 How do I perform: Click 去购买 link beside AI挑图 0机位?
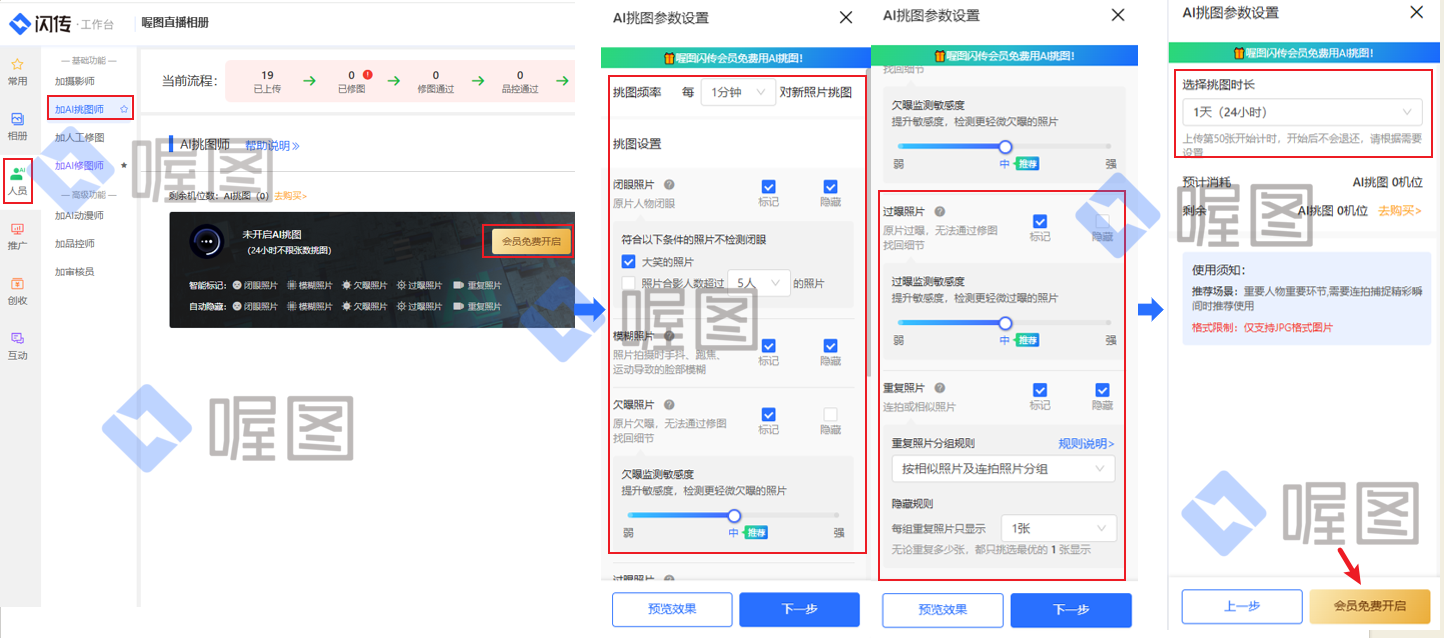tap(1400, 210)
